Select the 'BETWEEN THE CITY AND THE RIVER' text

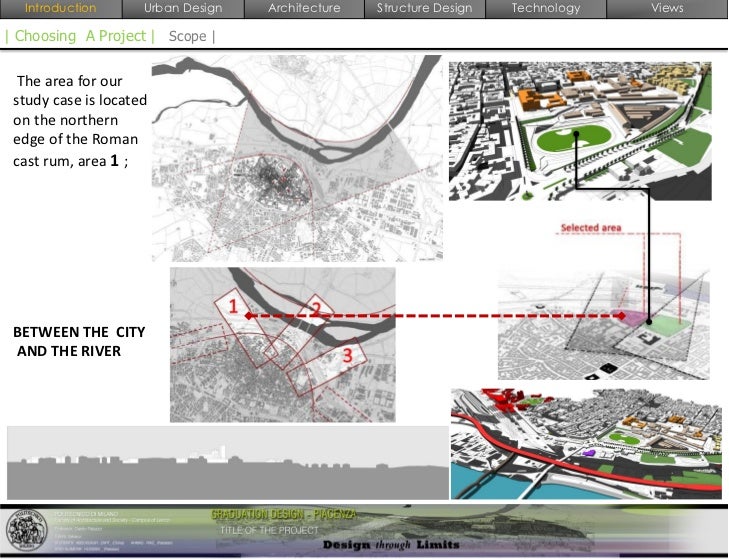[73, 341]
